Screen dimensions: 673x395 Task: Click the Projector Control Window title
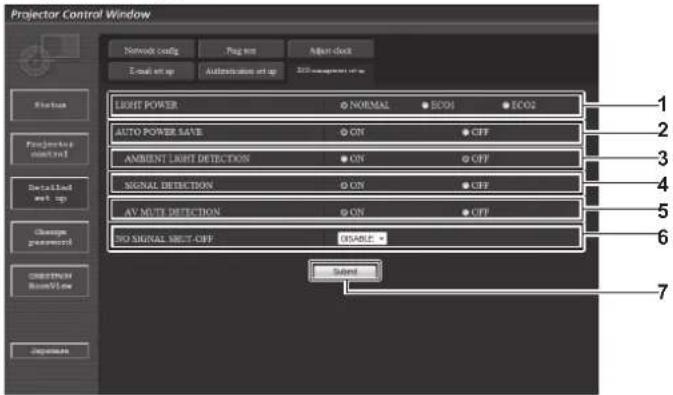click(x=81, y=15)
